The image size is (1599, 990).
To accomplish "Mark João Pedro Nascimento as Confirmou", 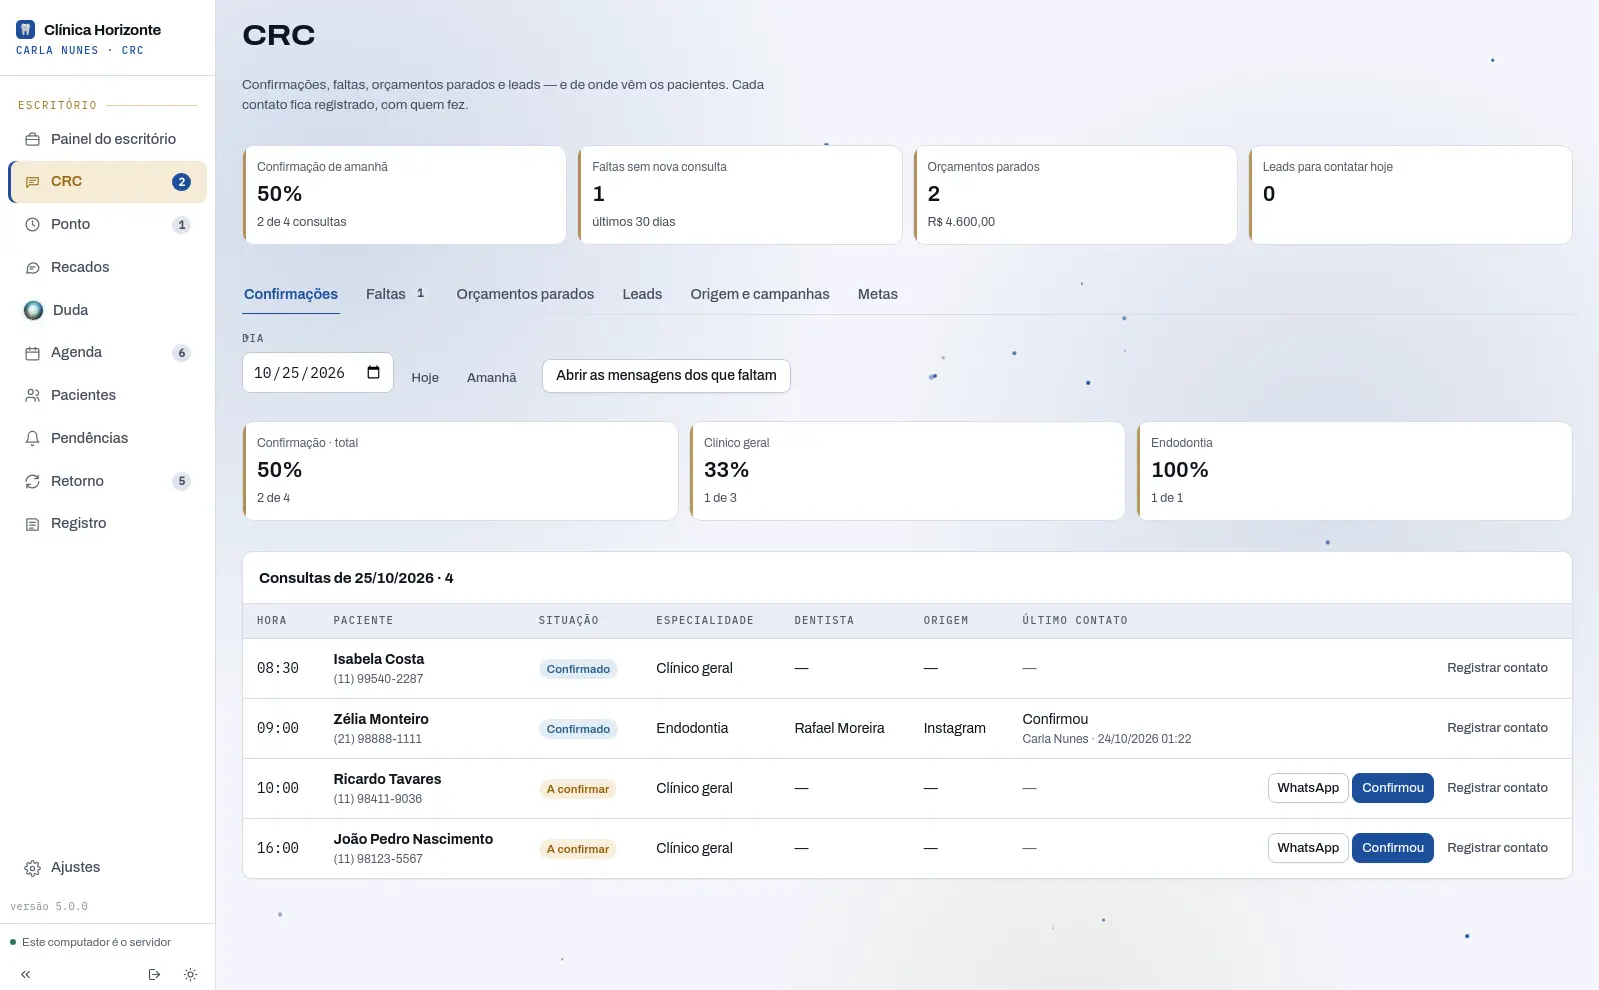I will click(1392, 848).
